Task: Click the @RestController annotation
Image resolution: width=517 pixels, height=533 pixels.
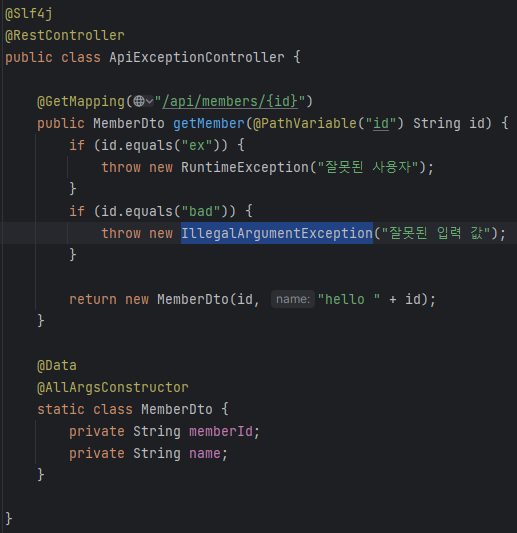Action: 65,35
